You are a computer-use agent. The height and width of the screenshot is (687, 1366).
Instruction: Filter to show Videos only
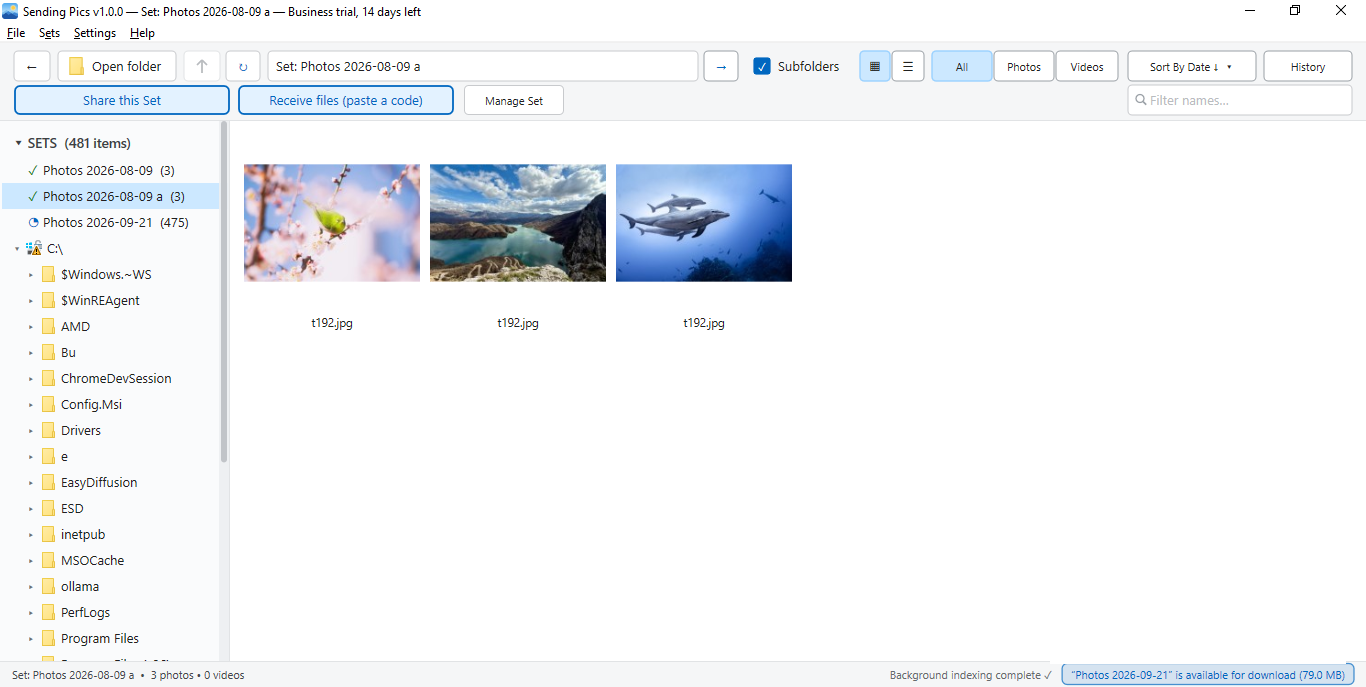(x=1087, y=67)
